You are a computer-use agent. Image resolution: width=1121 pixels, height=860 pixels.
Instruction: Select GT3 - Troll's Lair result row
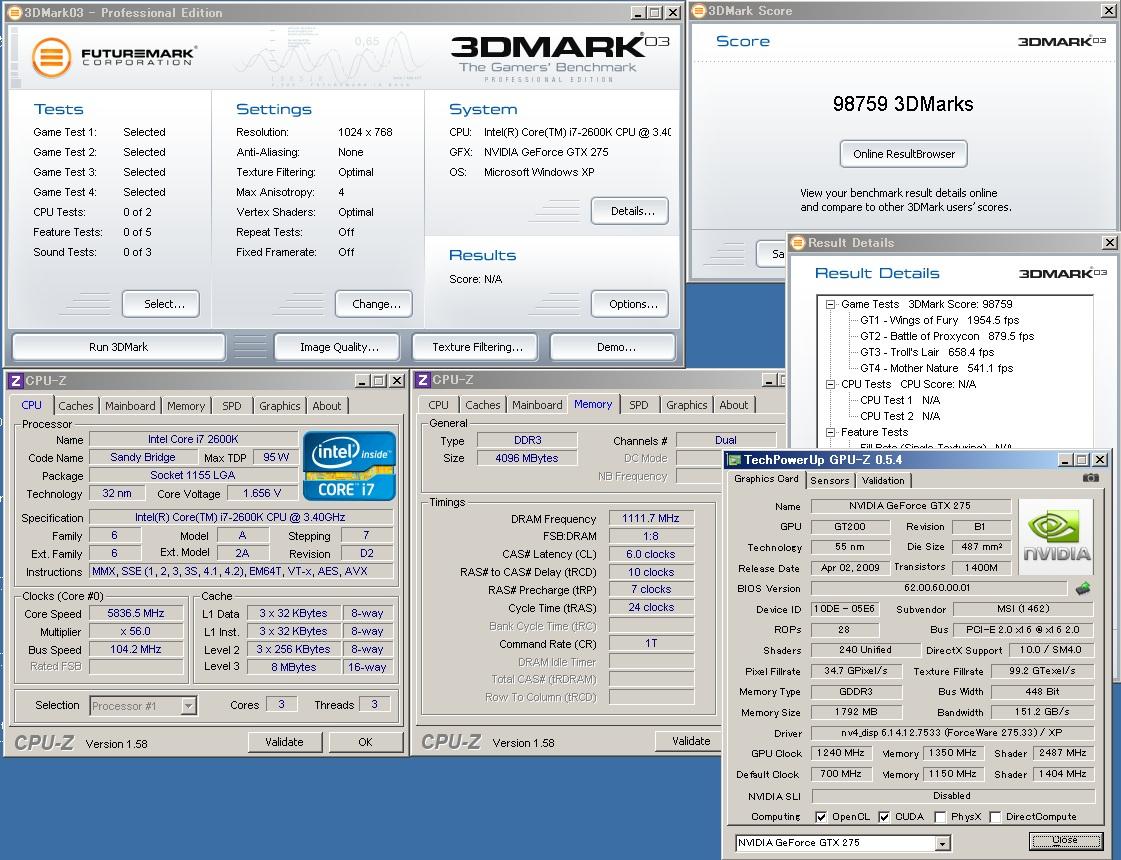[927, 352]
